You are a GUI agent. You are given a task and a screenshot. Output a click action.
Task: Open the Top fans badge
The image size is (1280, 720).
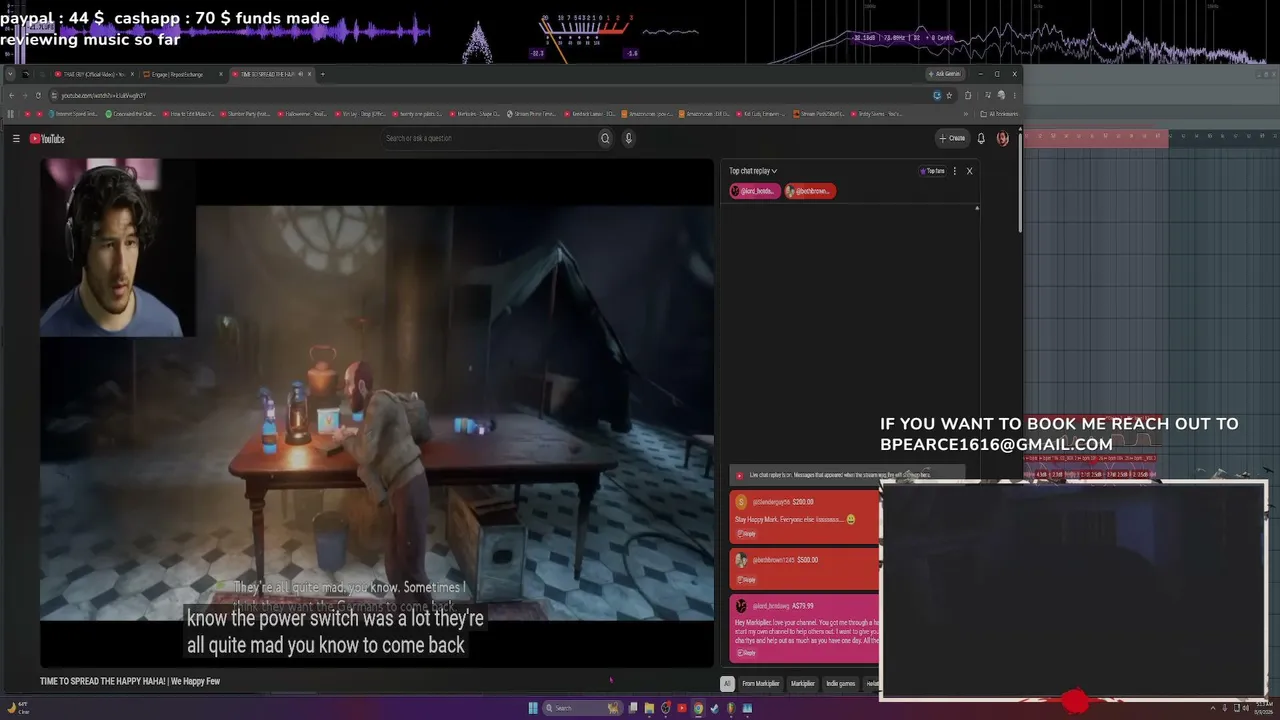(932, 171)
